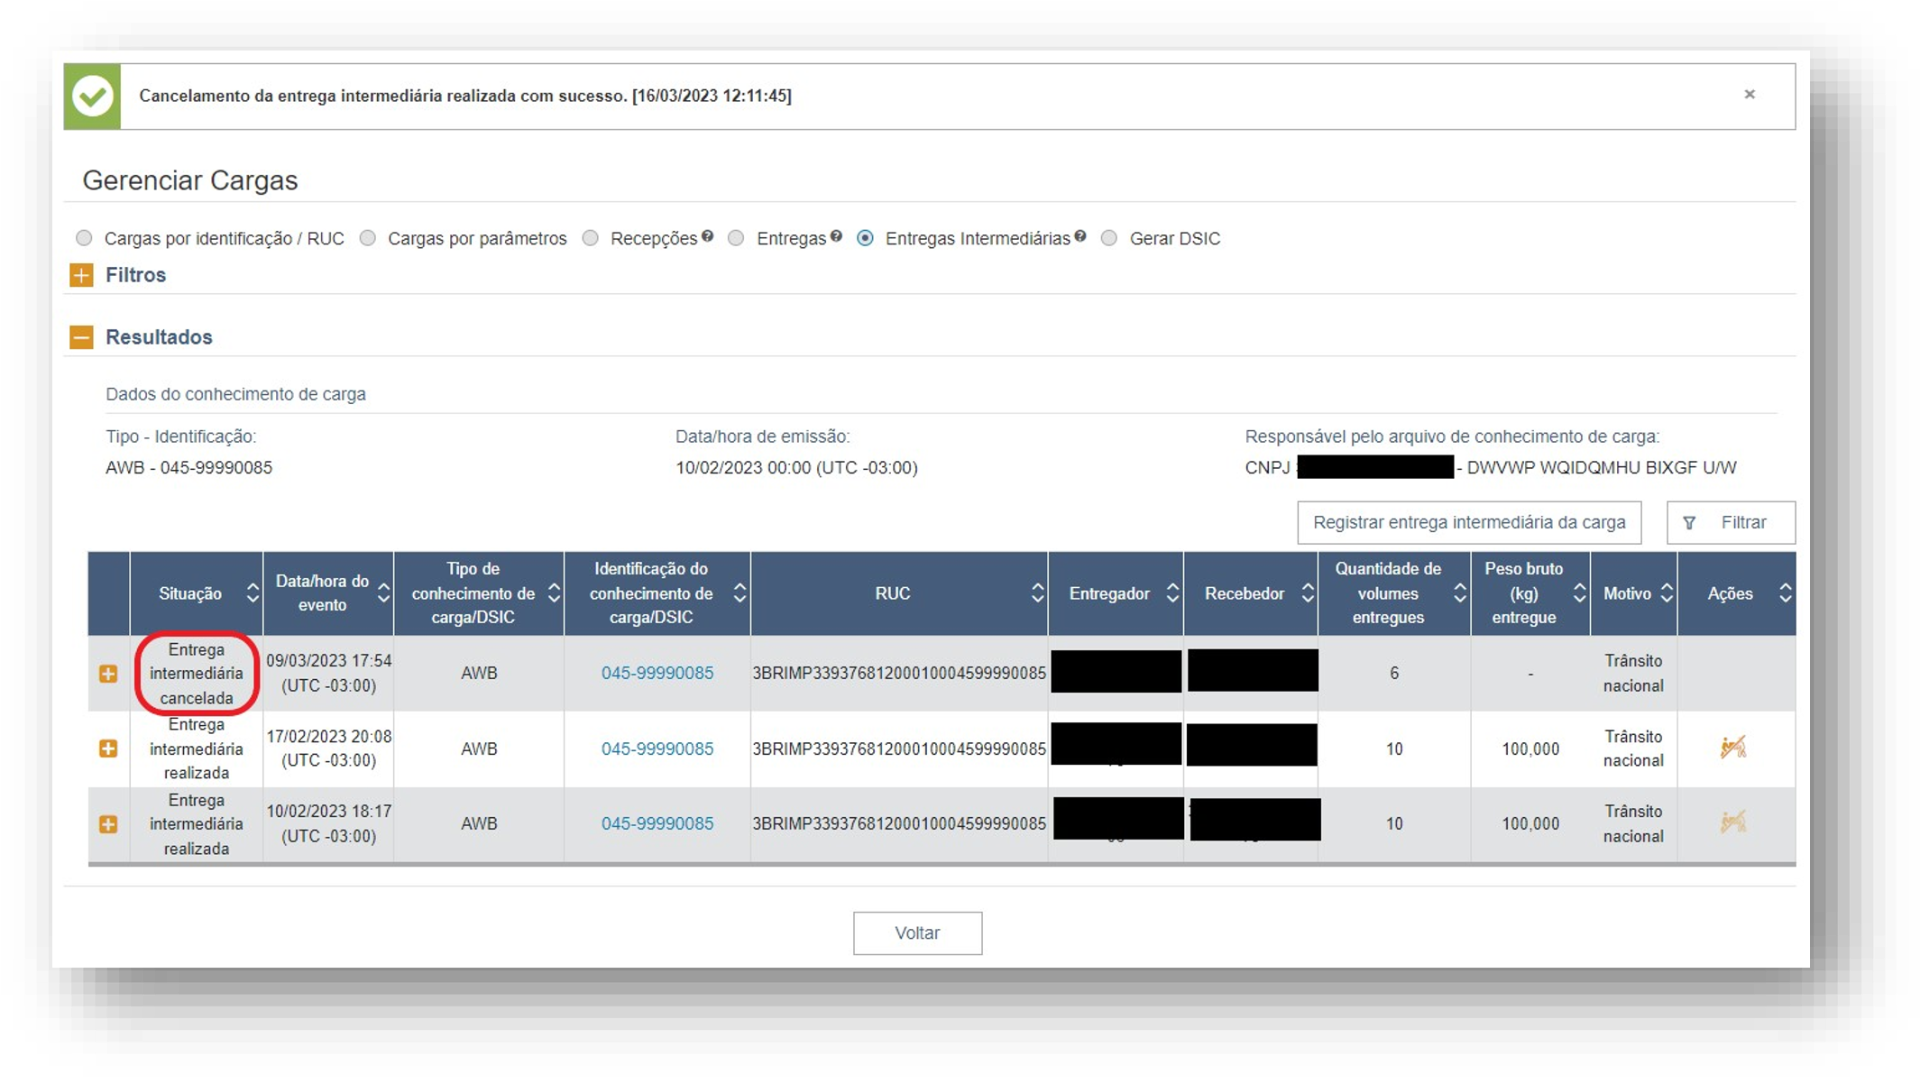Viewport: 1920px width, 1077px height.
Task: Click the Gerenciar Cargas page heading
Action: pyautogui.click(x=190, y=180)
